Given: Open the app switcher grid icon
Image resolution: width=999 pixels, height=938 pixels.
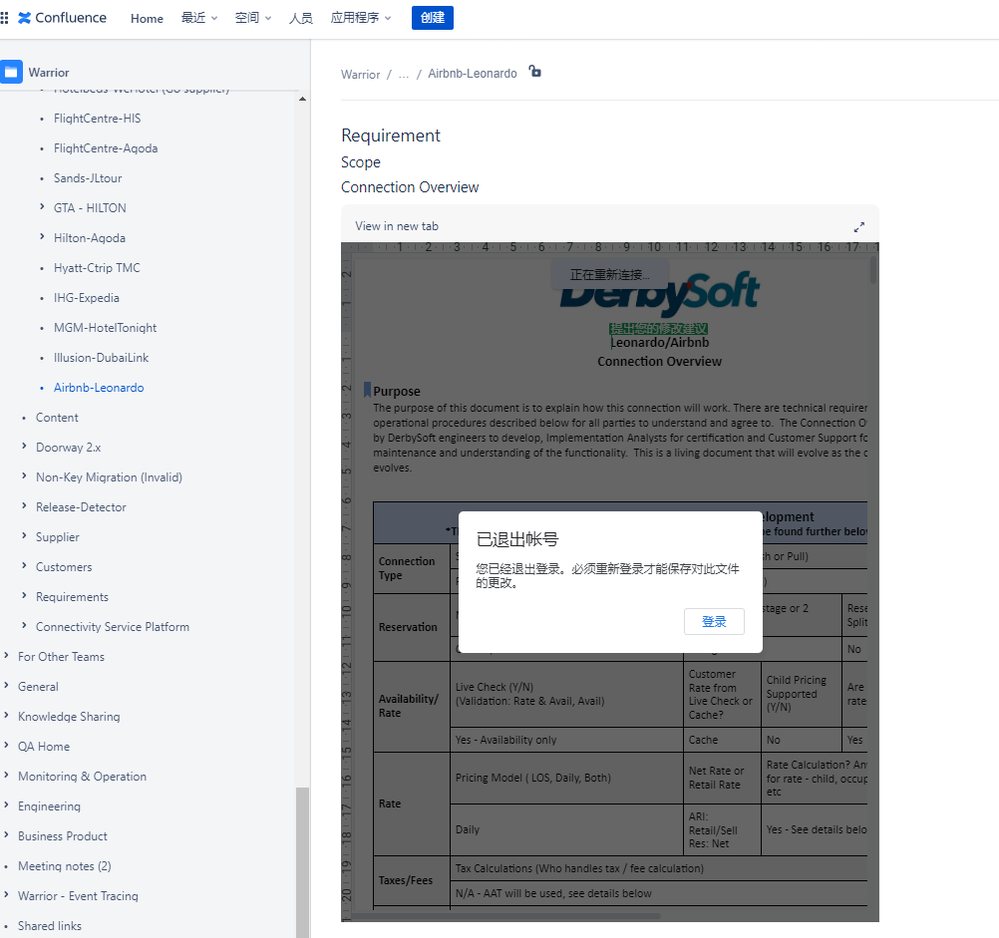Looking at the screenshot, I should [4, 18].
